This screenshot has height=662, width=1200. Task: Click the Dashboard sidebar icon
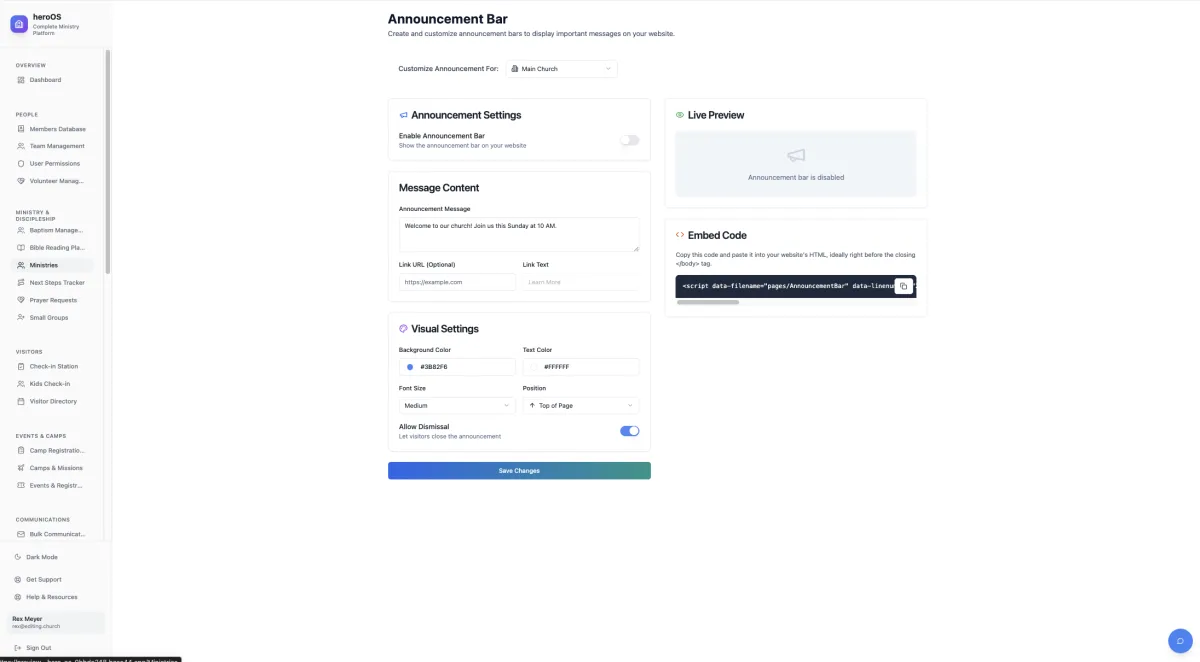click(21, 80)
